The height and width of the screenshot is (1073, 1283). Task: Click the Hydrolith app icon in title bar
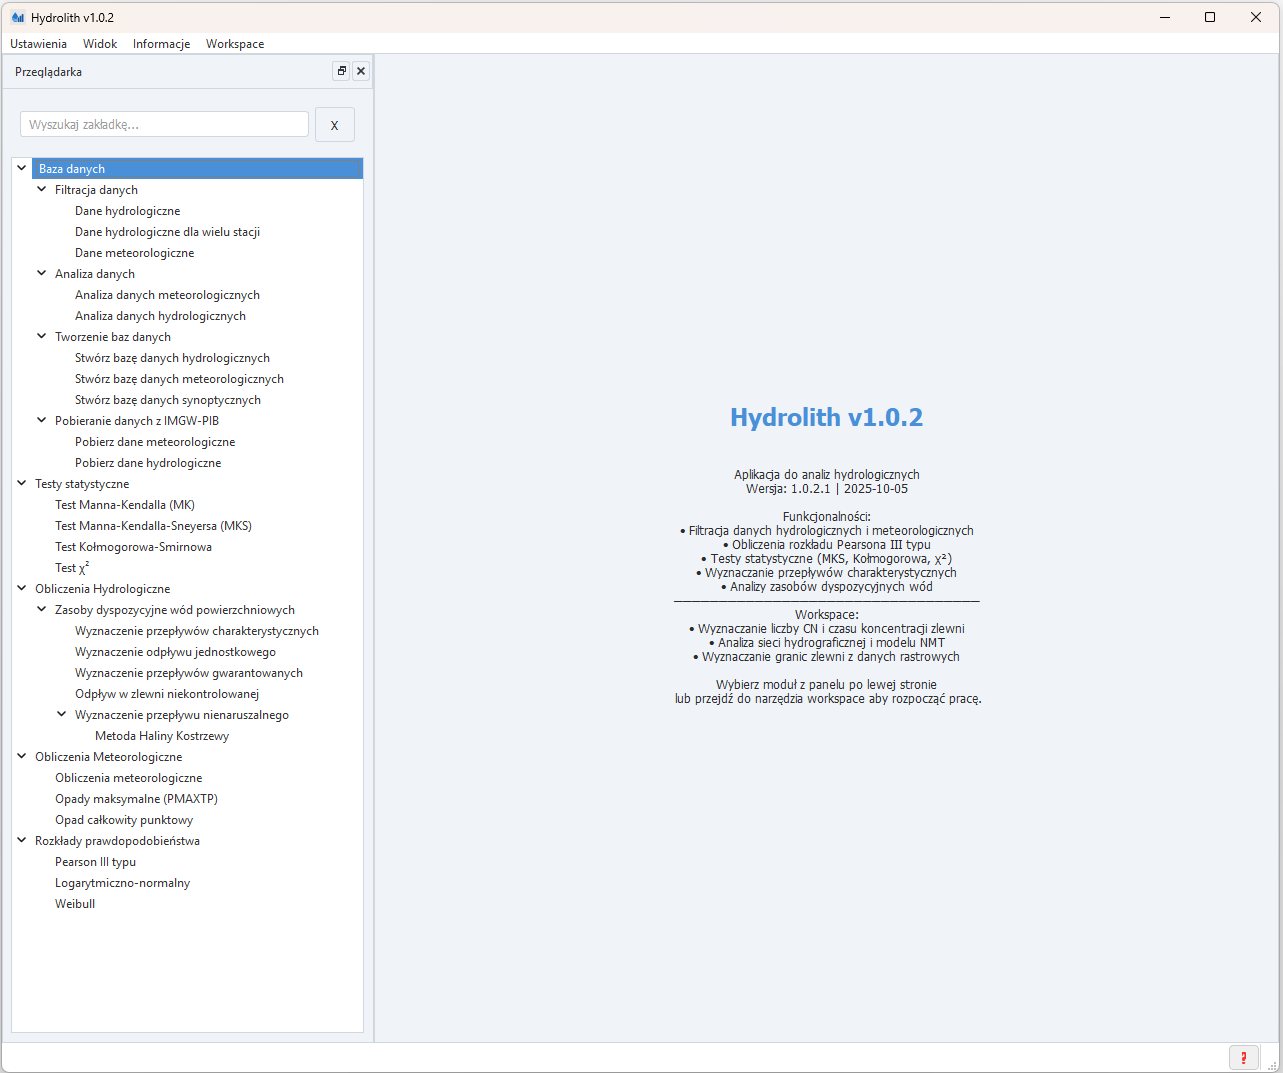(x=17, y=17)
